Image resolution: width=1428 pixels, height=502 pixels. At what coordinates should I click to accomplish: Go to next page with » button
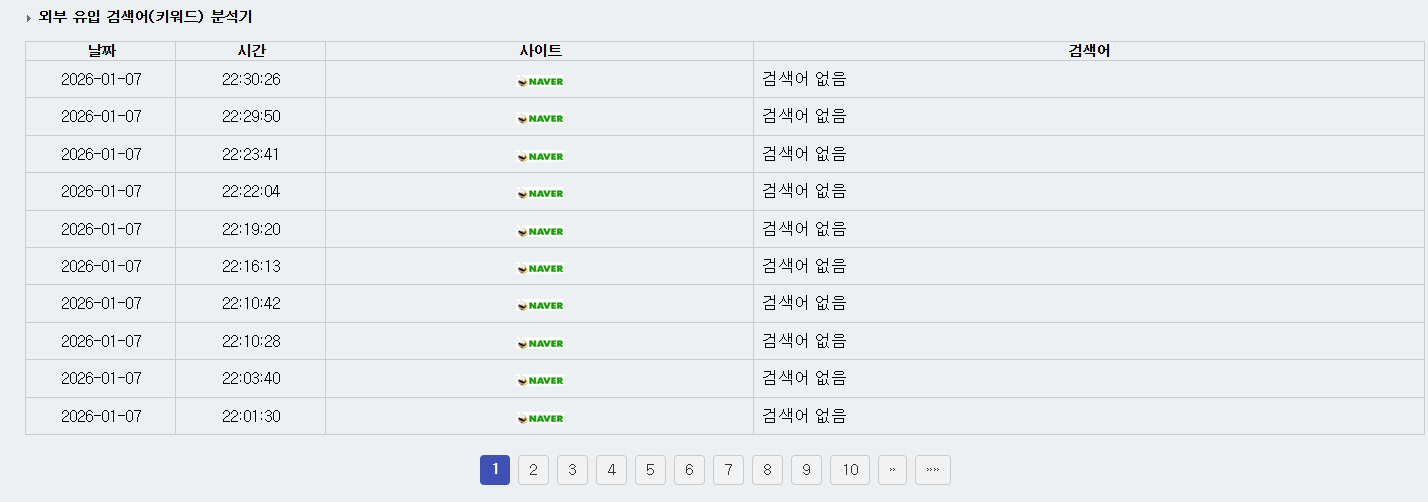[893, 470]
